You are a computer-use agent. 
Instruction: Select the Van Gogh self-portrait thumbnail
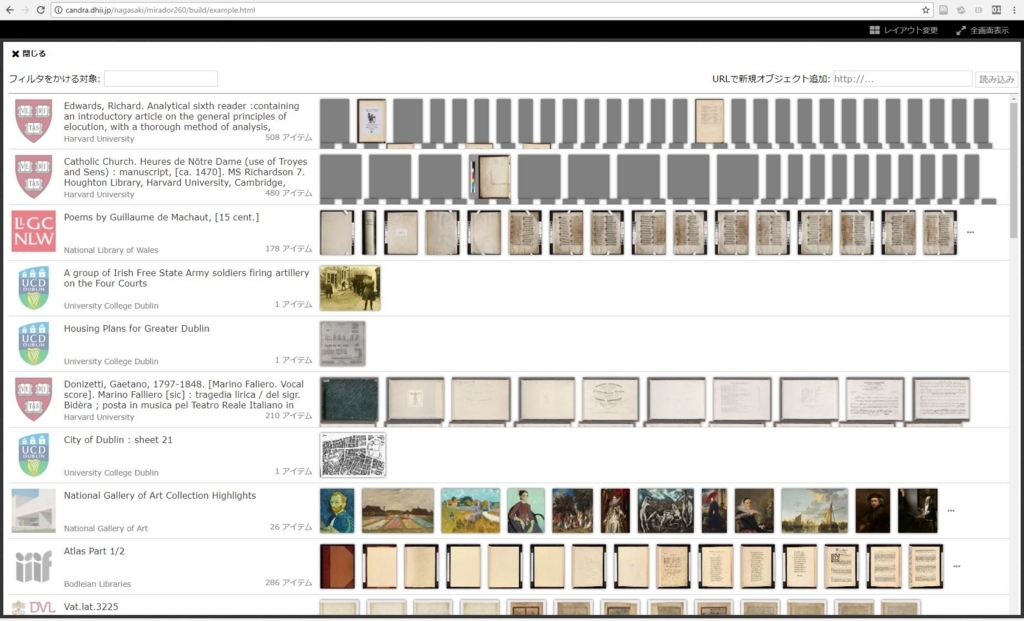(337, 511)
